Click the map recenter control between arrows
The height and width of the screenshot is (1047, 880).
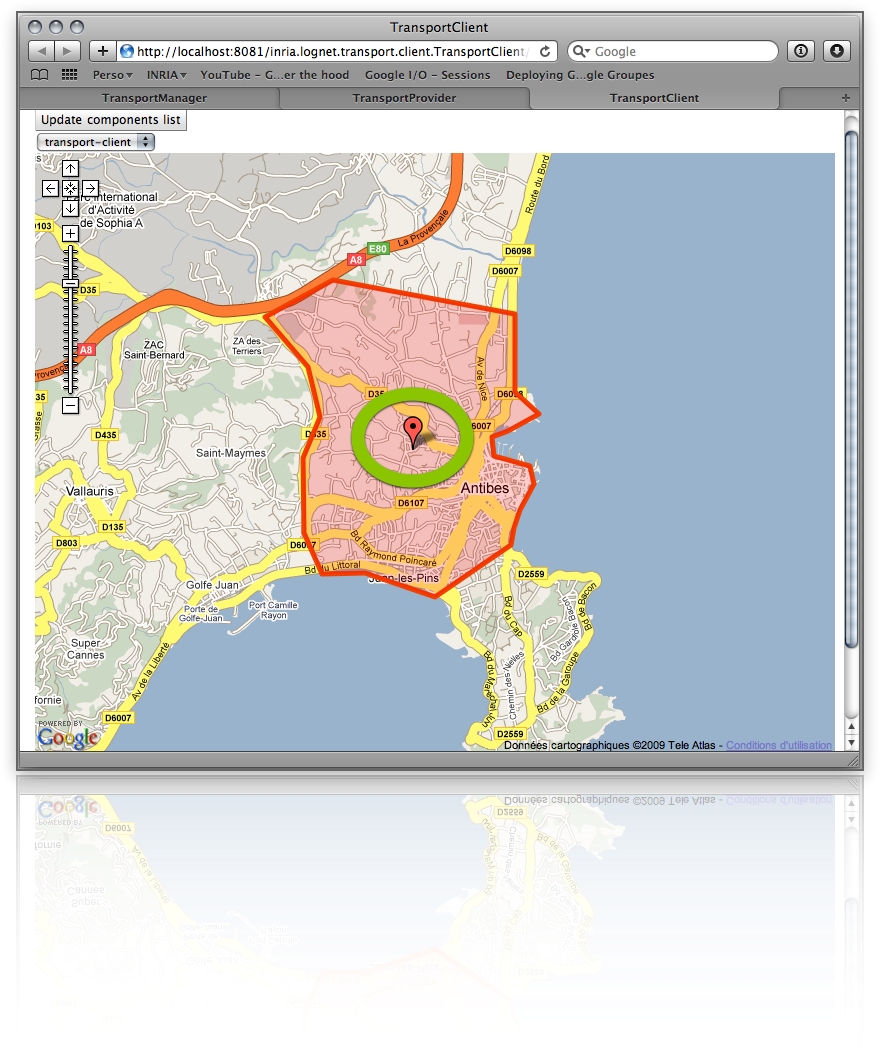click(70, 188)
